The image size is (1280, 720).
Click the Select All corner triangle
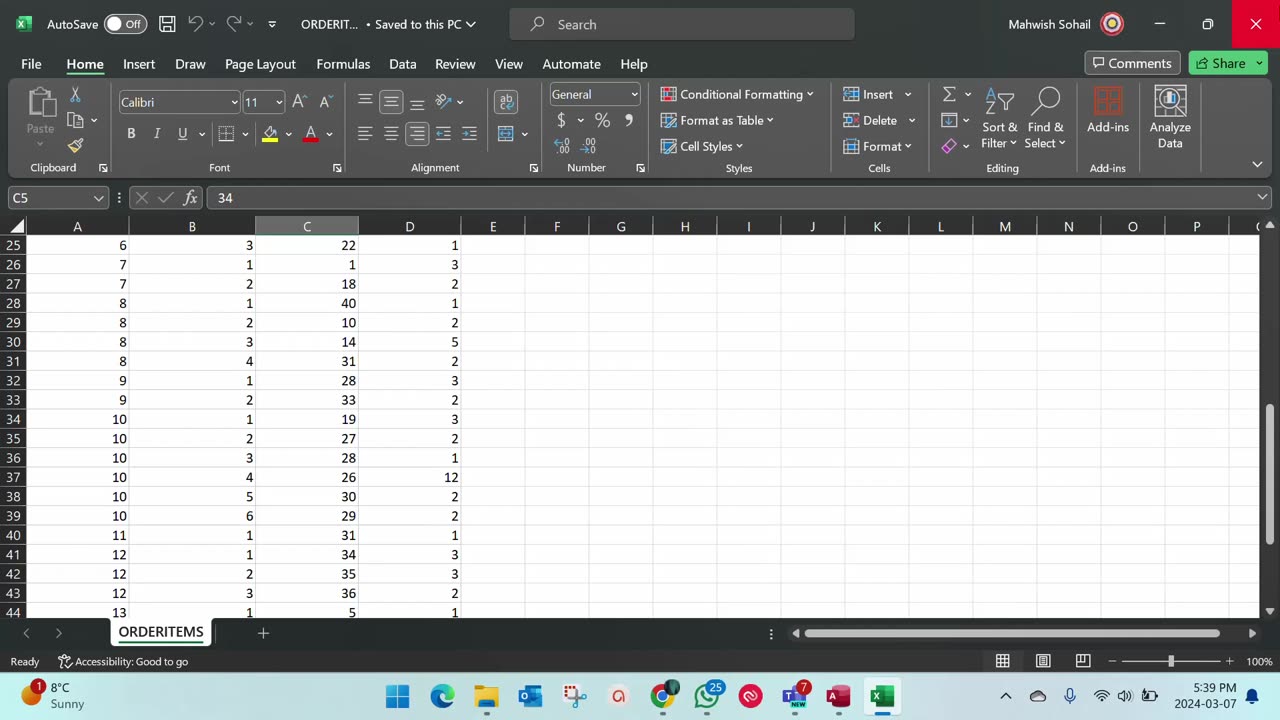click(17, 226)
